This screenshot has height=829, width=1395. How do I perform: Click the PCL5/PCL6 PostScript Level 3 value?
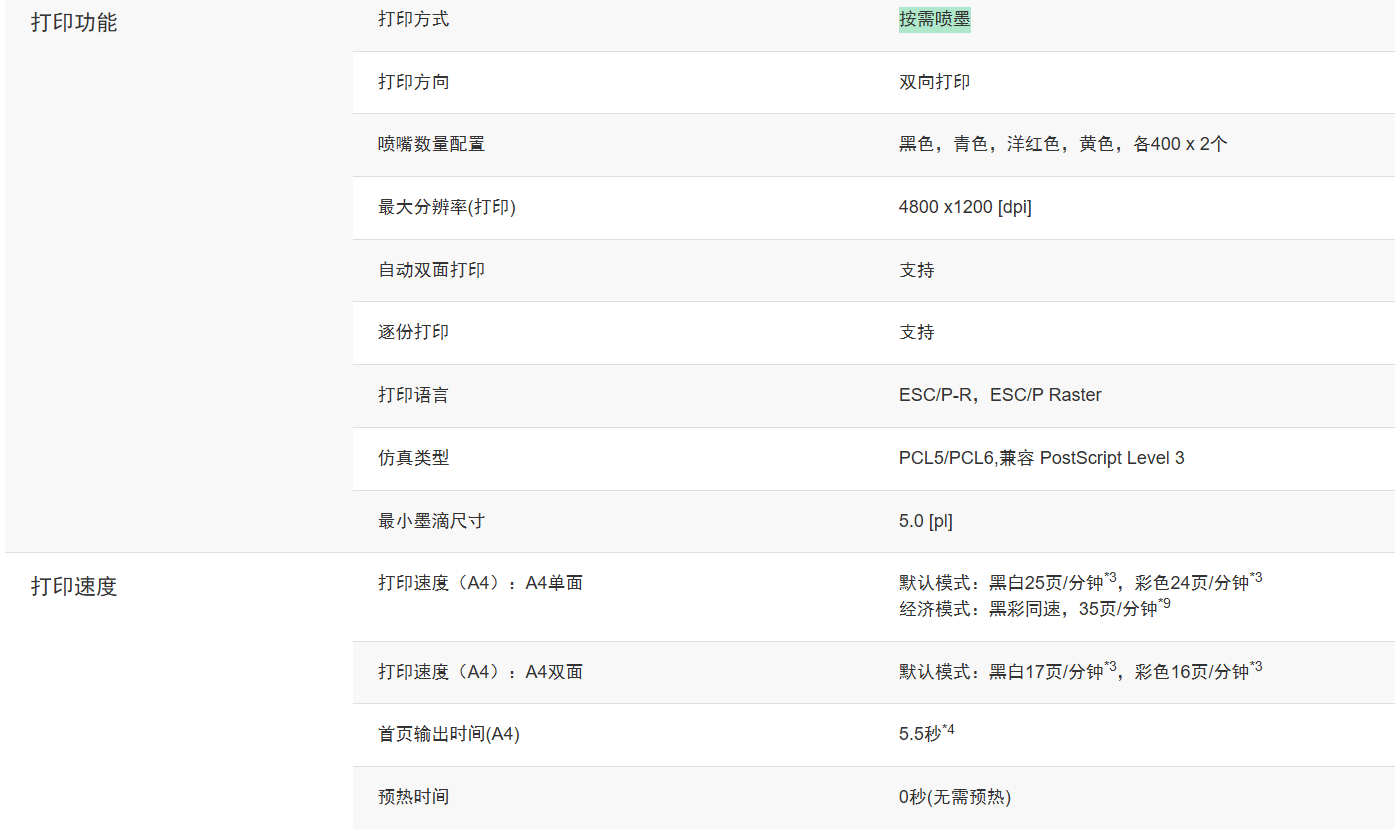pos(1041,458)
